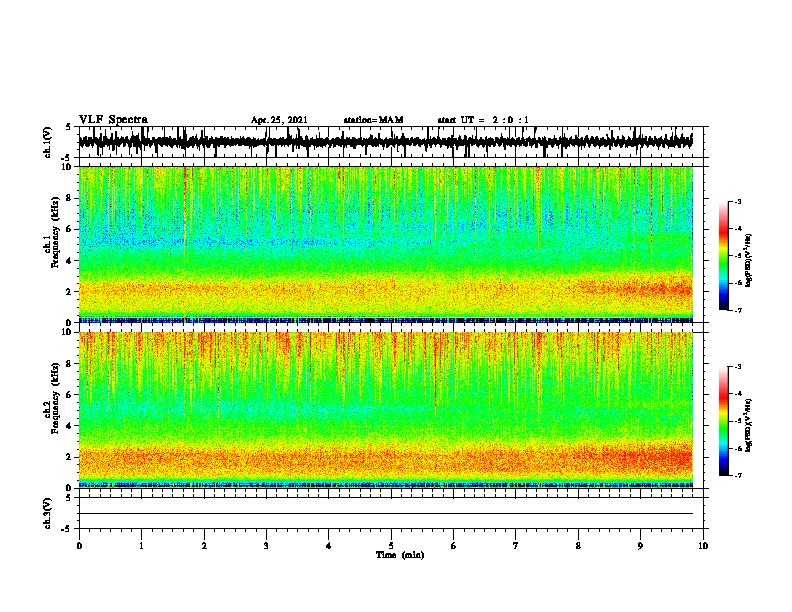Viewport: 792px width, 612px height.
Task: Click the ch.1 spectrogram color scale bar
Action: click(x=724, y=256)
